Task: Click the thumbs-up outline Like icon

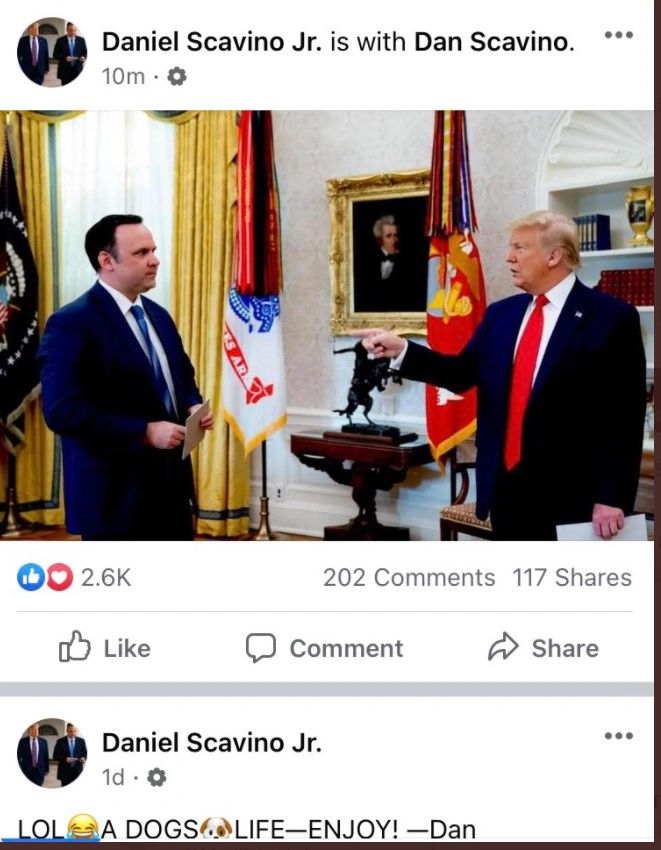Action: 74,646
